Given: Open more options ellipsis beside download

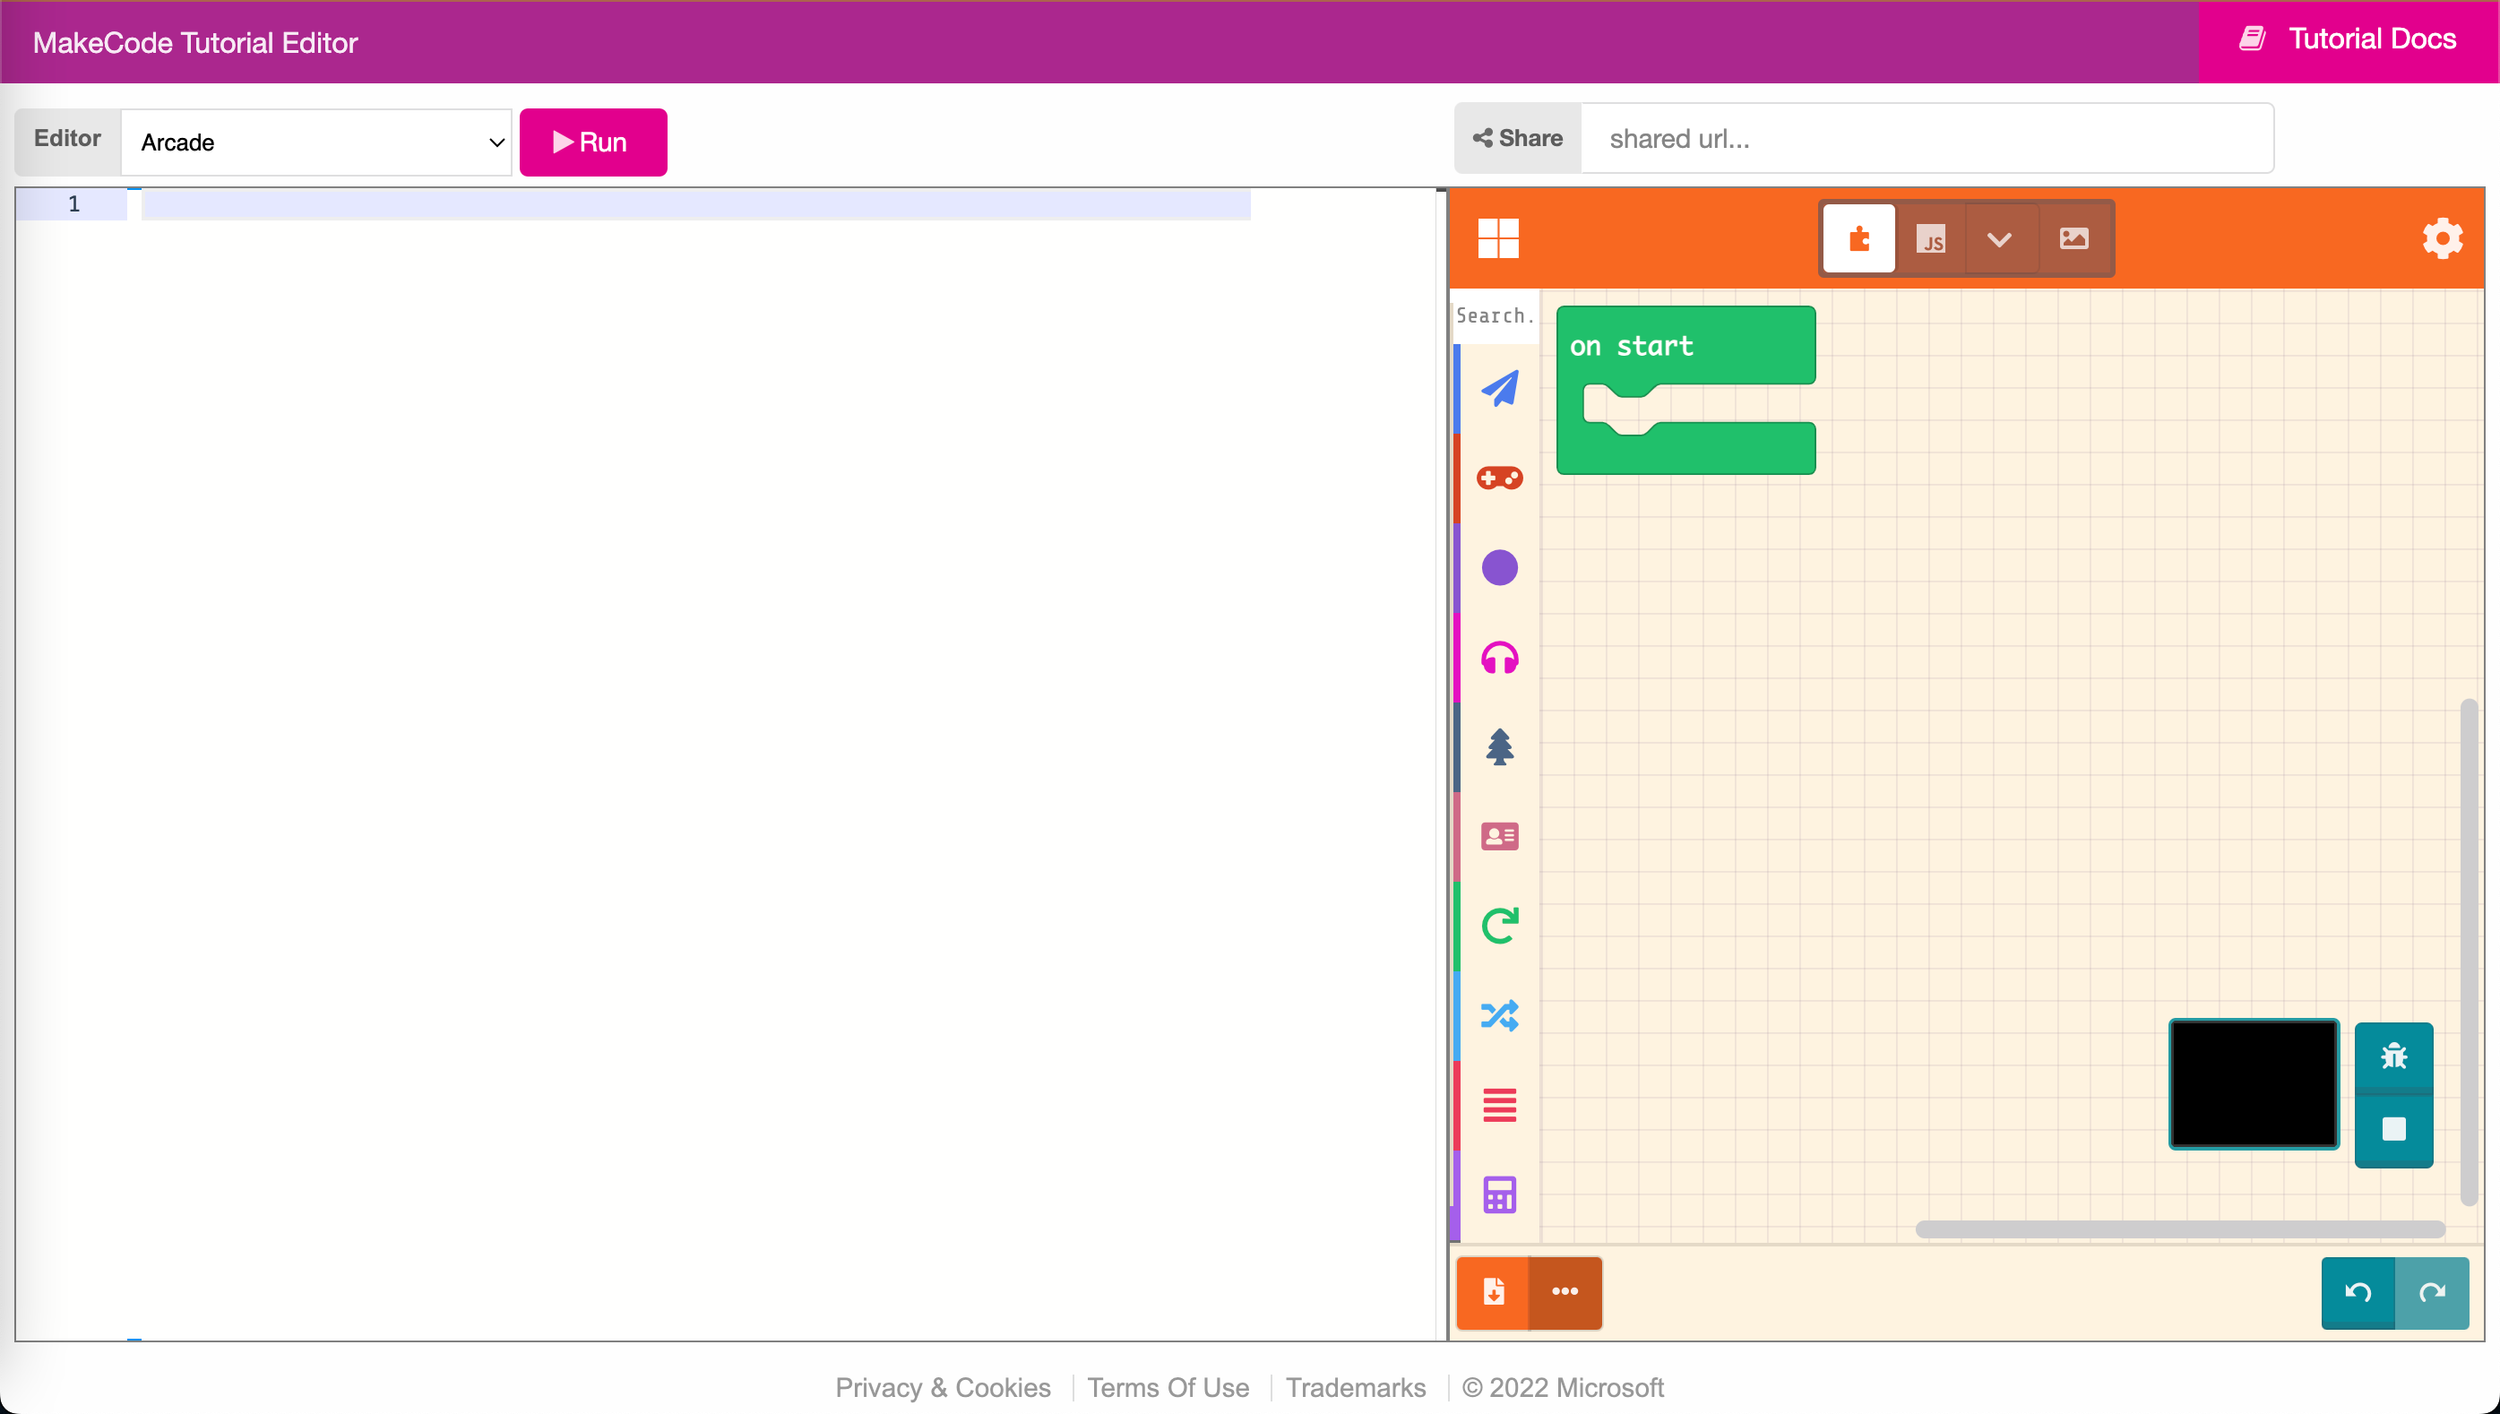Looking at the screenshot, I should 1565,1292.
